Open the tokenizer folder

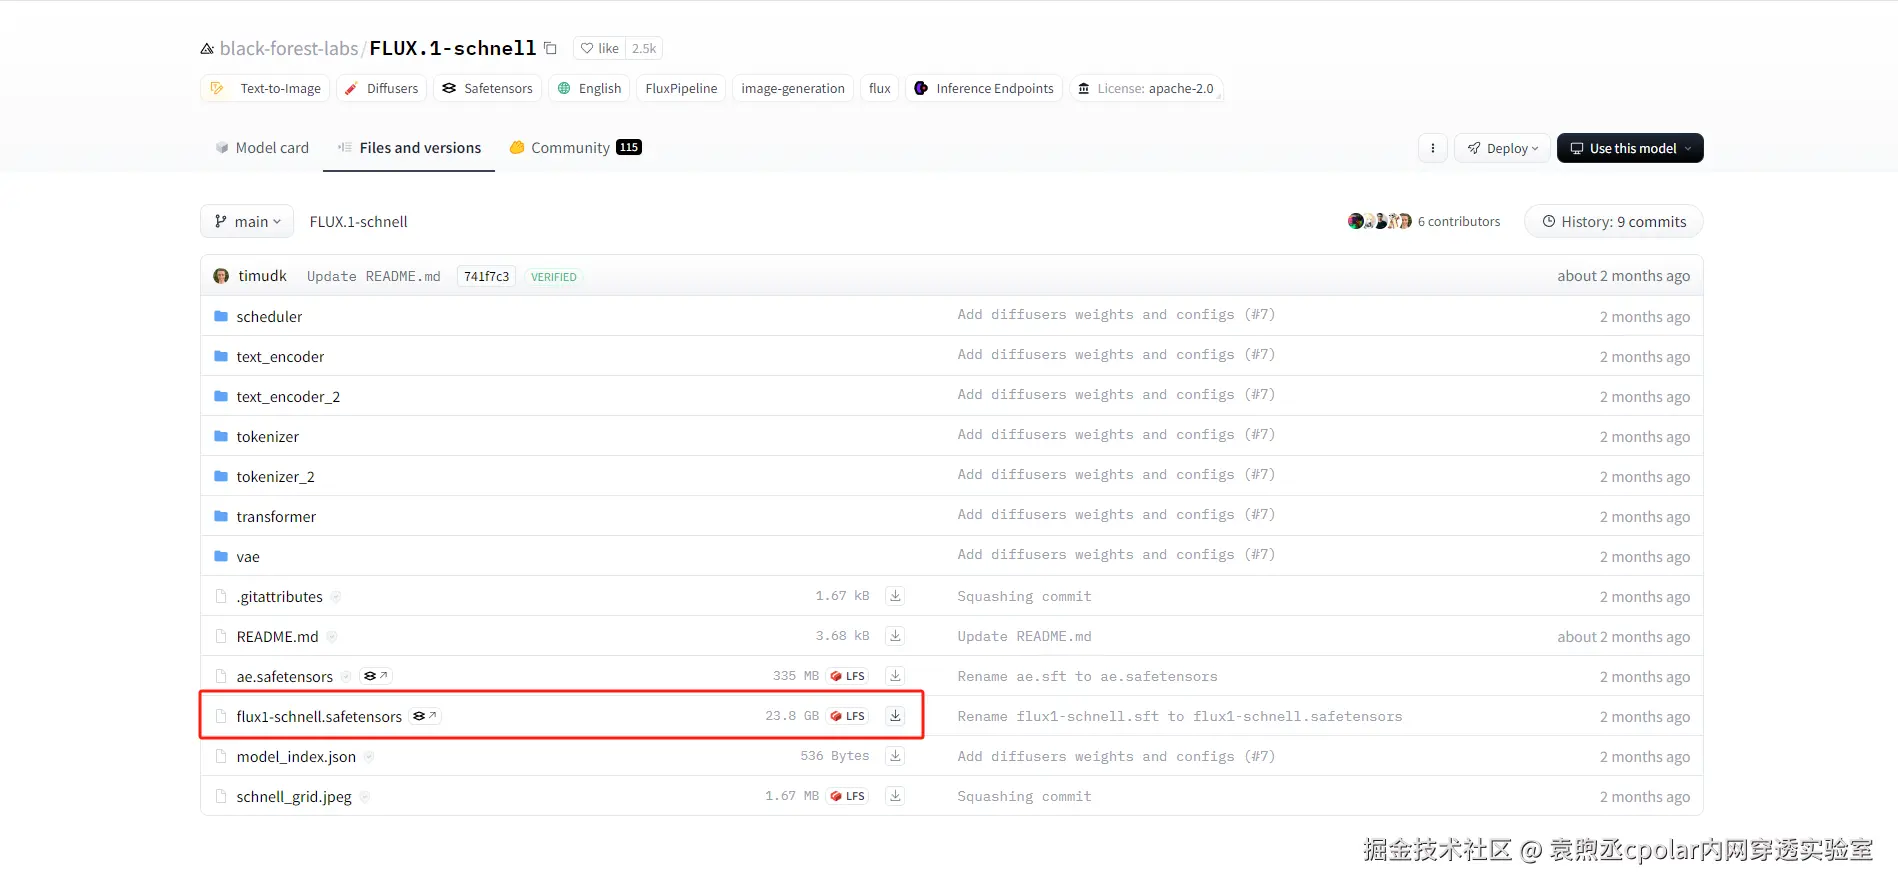(x=267, y=437)
